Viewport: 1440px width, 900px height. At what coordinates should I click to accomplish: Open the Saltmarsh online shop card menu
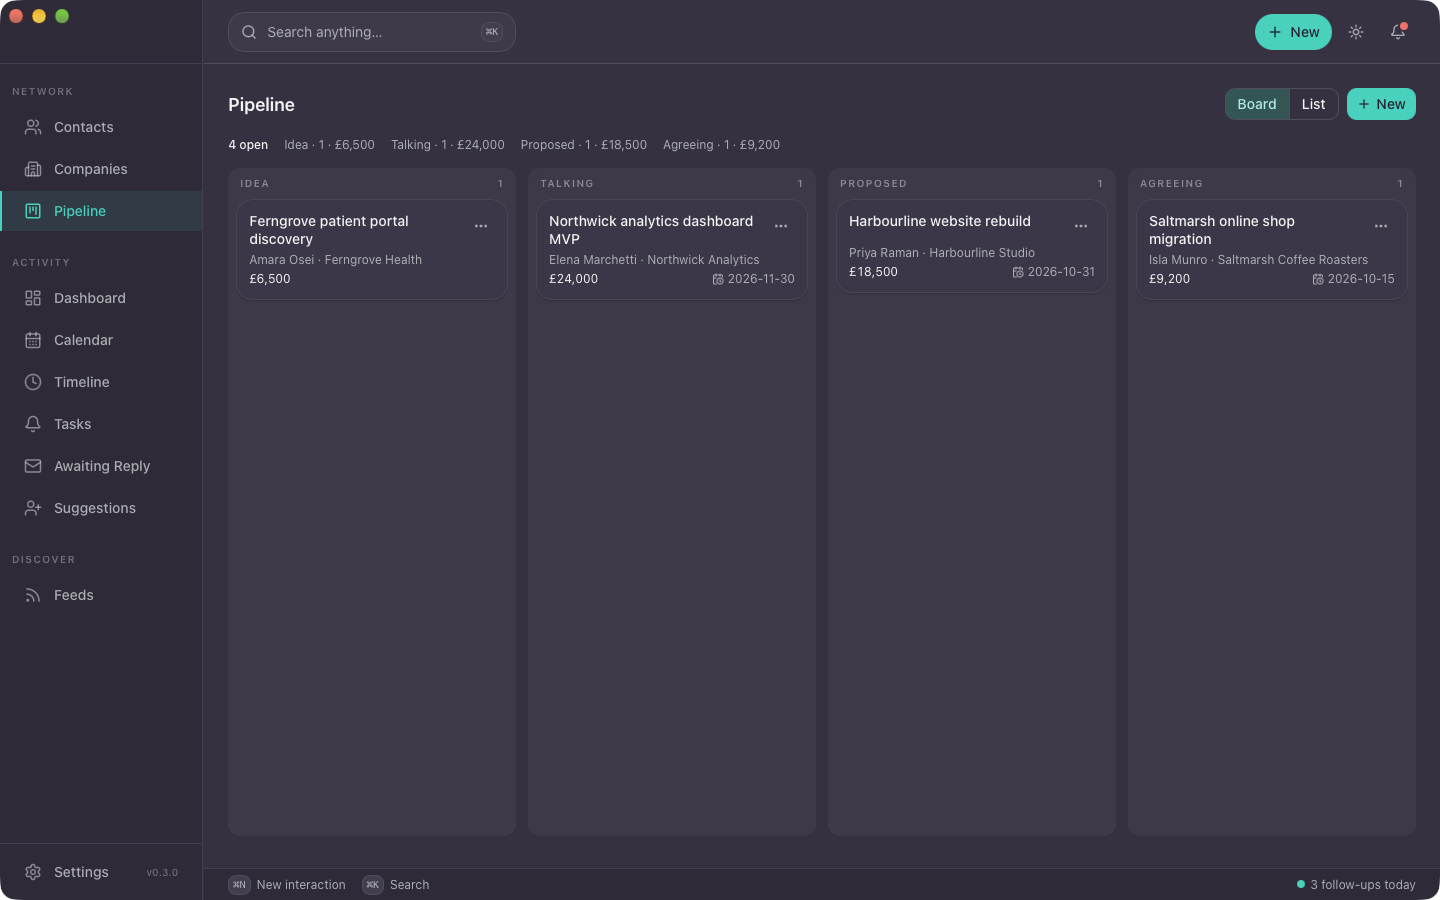point(1381,226)
